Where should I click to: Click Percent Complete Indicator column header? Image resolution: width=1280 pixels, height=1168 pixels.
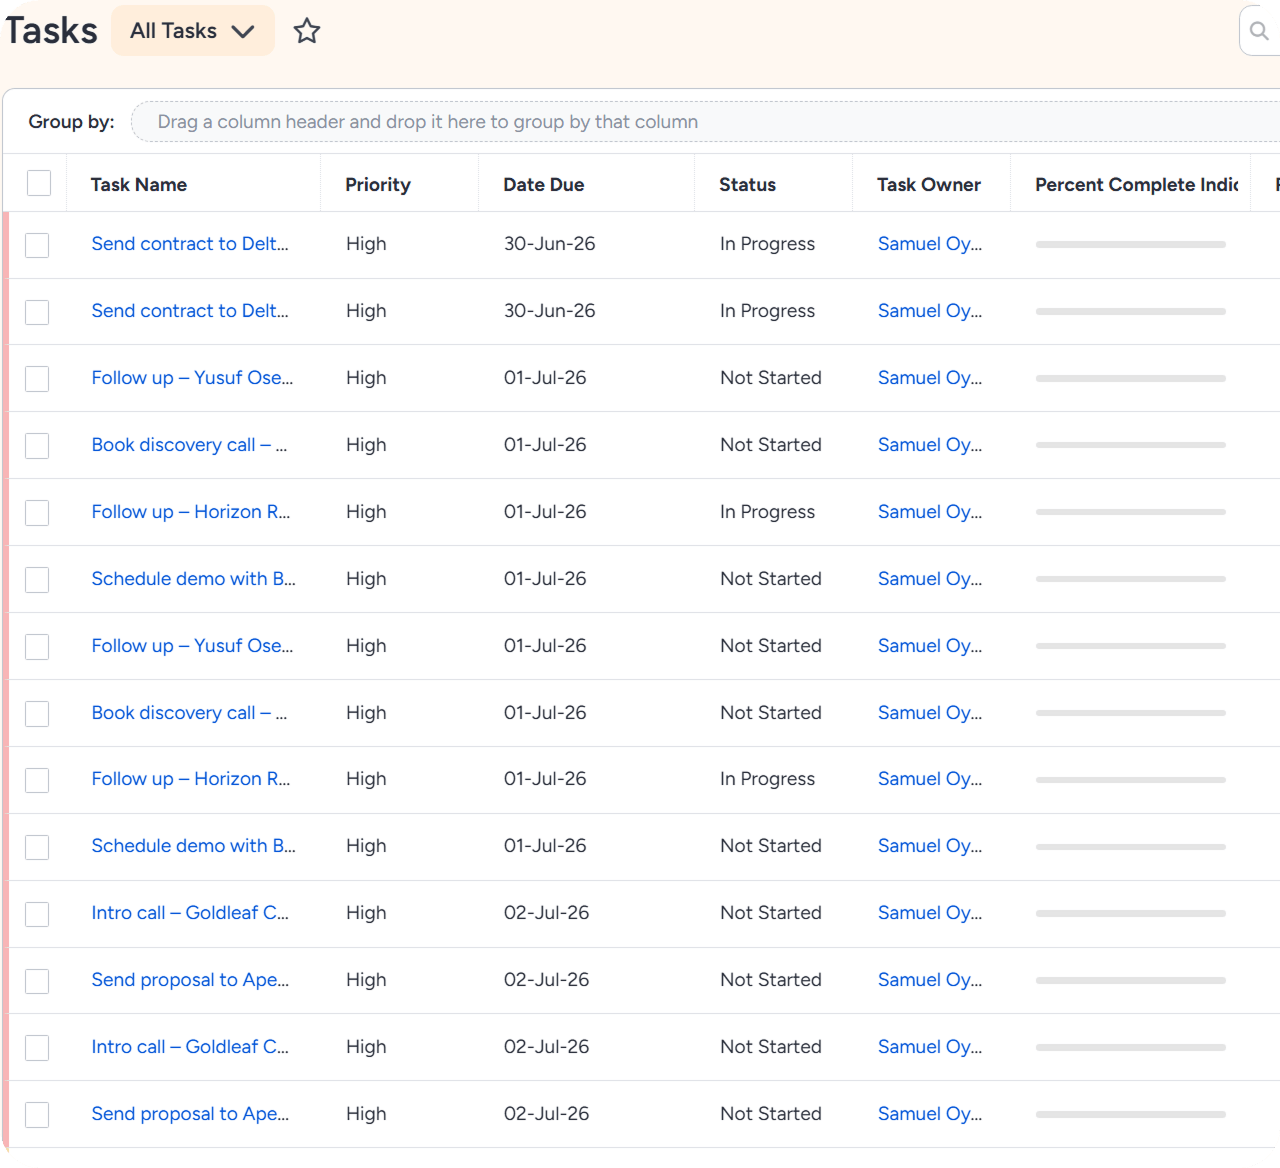[1137, 185]
